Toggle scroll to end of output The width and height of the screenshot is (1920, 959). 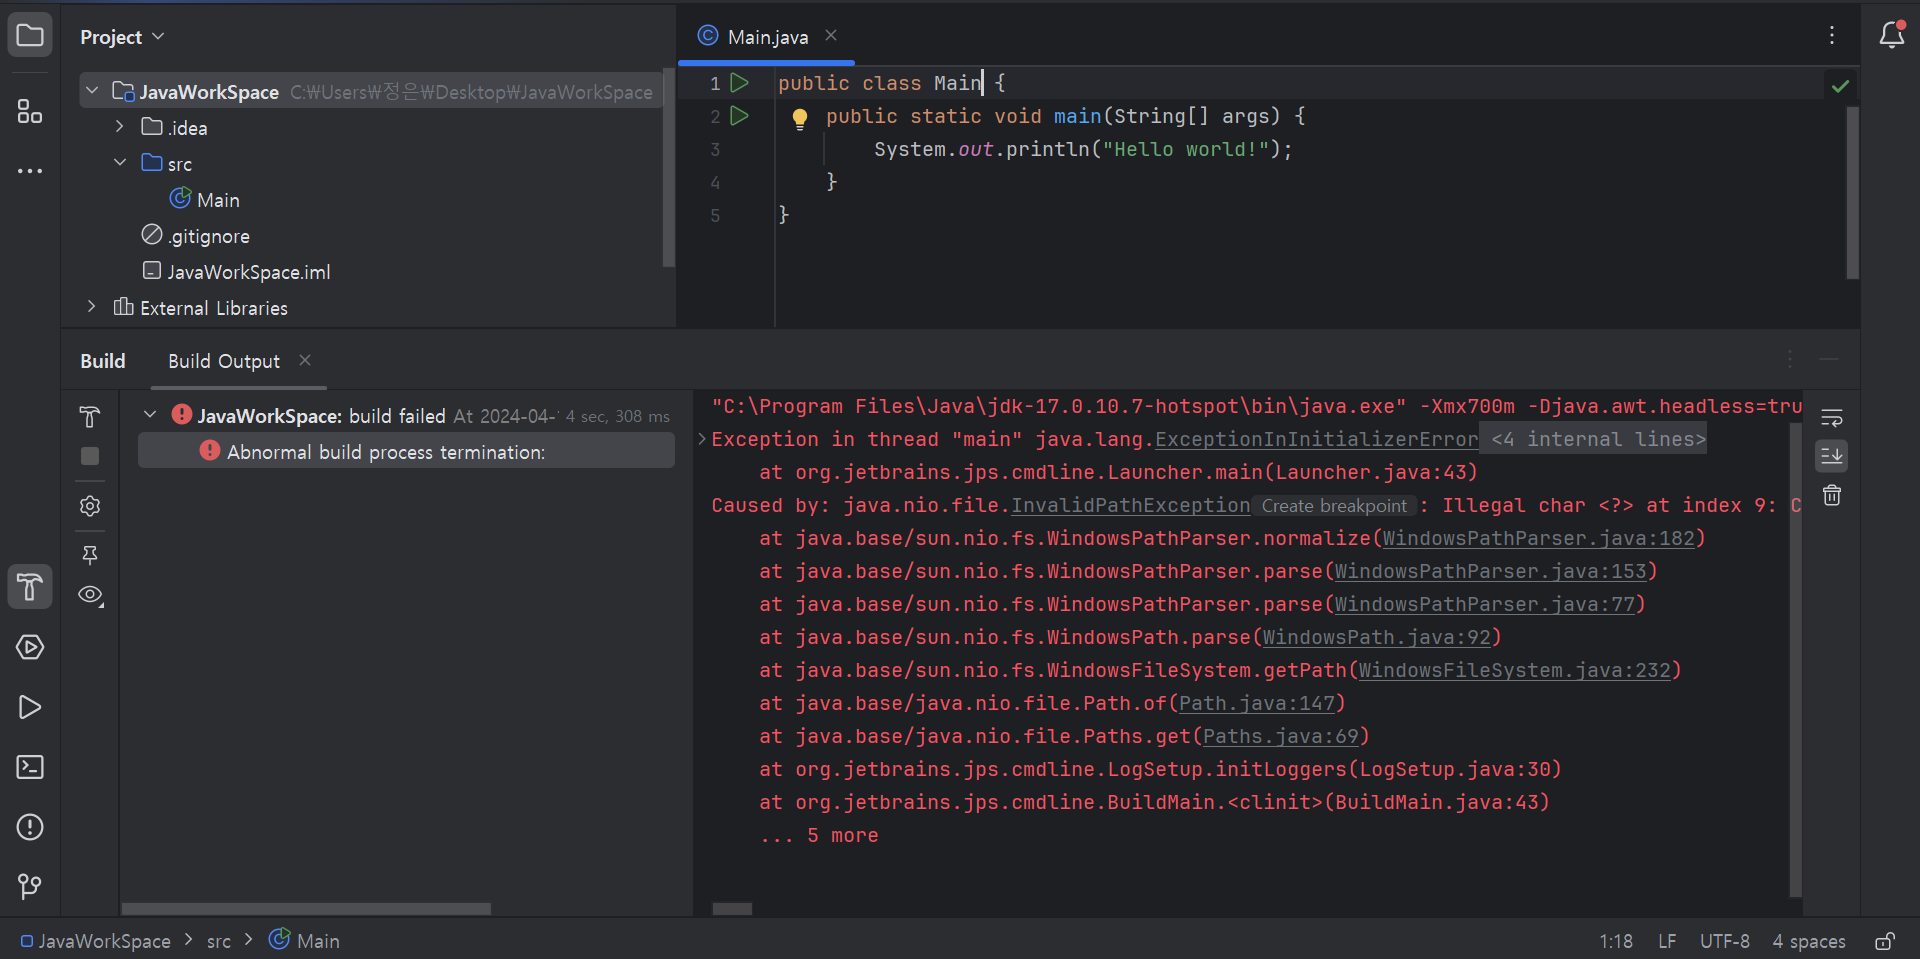tap(1832, 456)
